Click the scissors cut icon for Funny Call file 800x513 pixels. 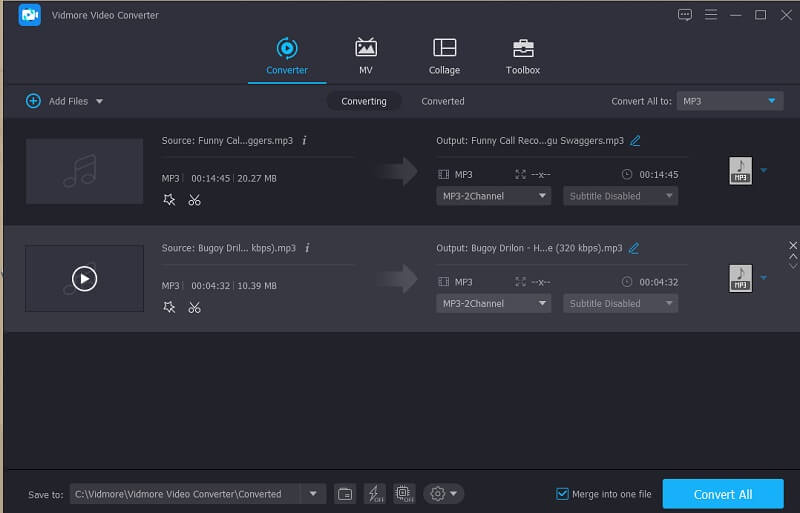pos(194,200)
